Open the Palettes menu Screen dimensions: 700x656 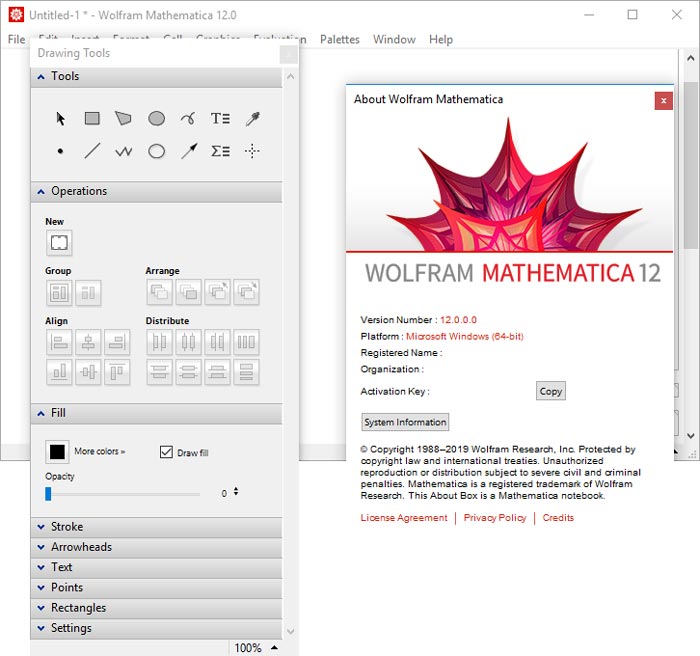pyautogui.click(x=340, y=39)
